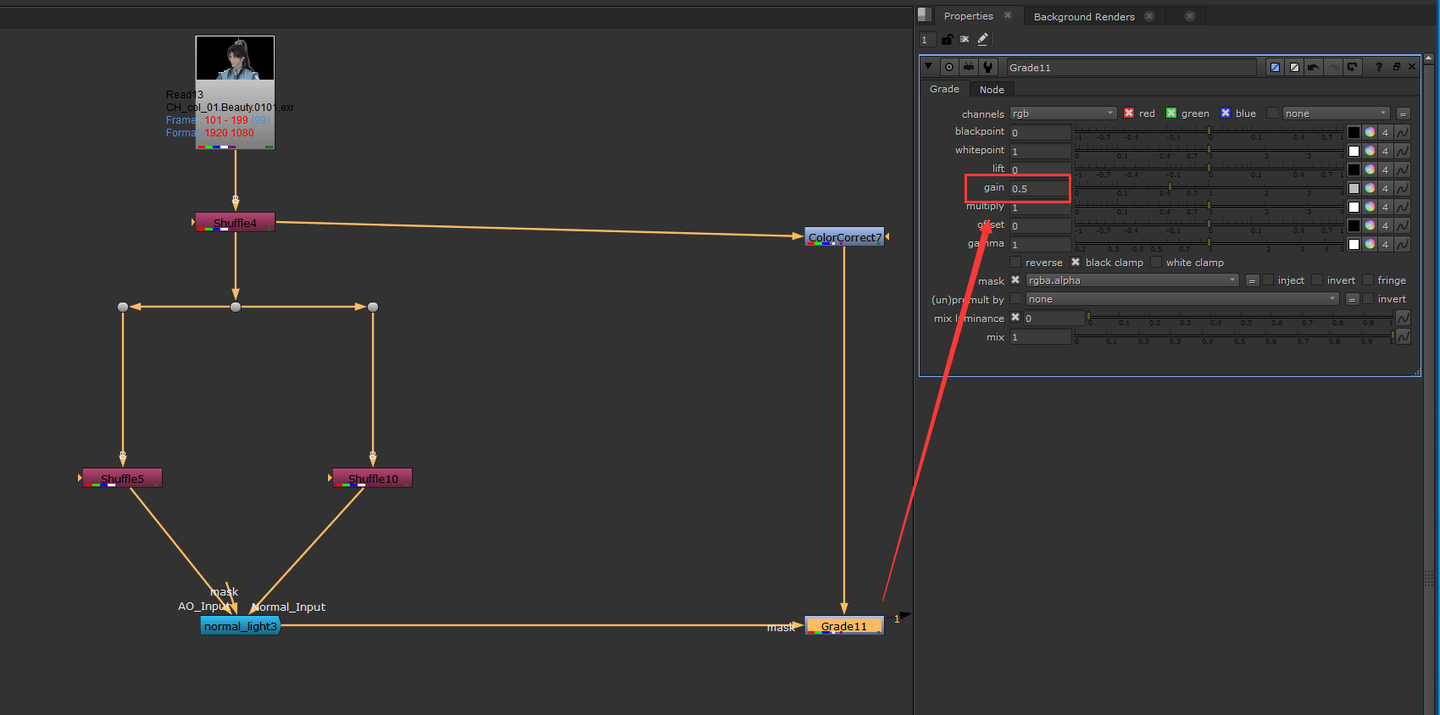Click the mix slider track
The height and width of the screenshot is (715, 1440).
point(1240,337)
